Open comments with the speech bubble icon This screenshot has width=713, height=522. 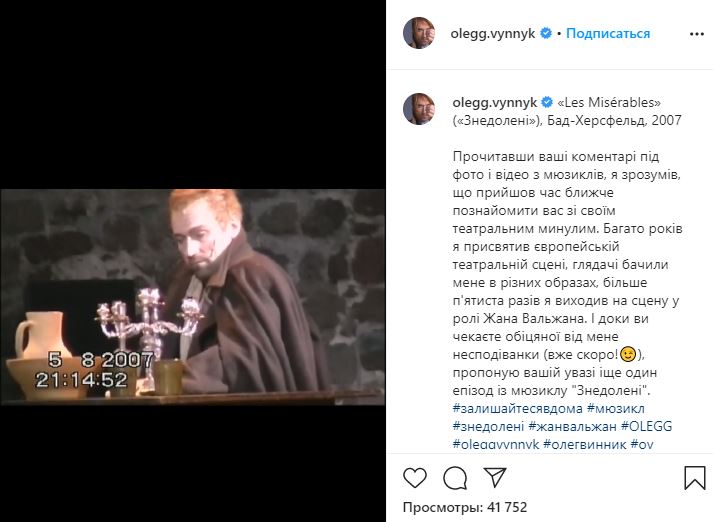pyautogui.click(x=455, y=478)
